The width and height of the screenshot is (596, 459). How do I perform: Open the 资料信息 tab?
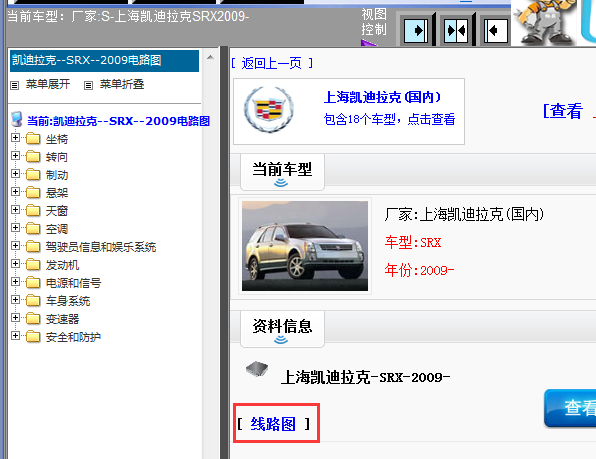click(x=282, y=329)
